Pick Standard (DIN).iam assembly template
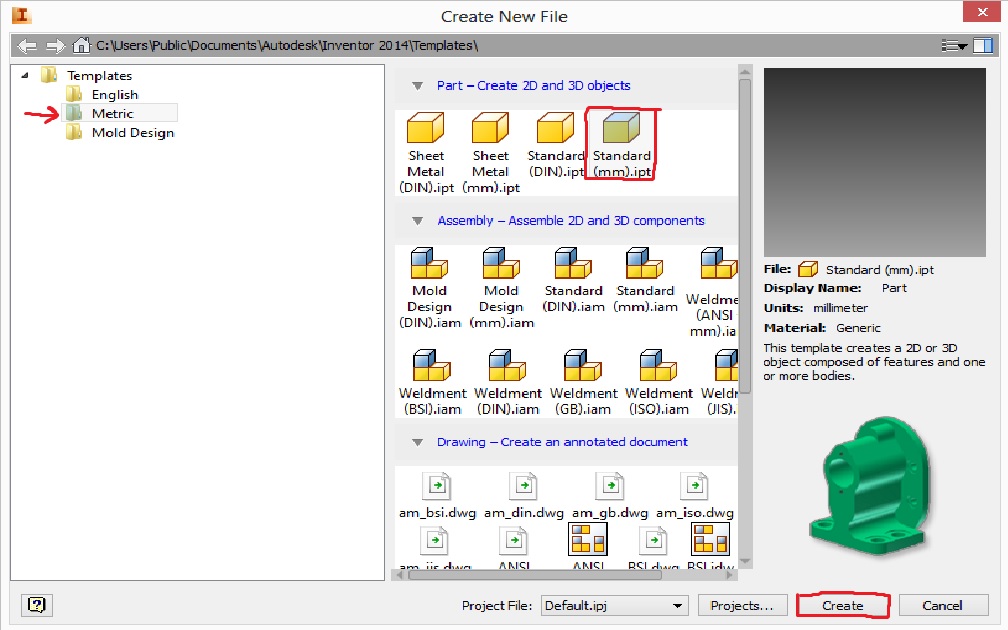Screen dimensions: 1008x630 coord(573,280)
